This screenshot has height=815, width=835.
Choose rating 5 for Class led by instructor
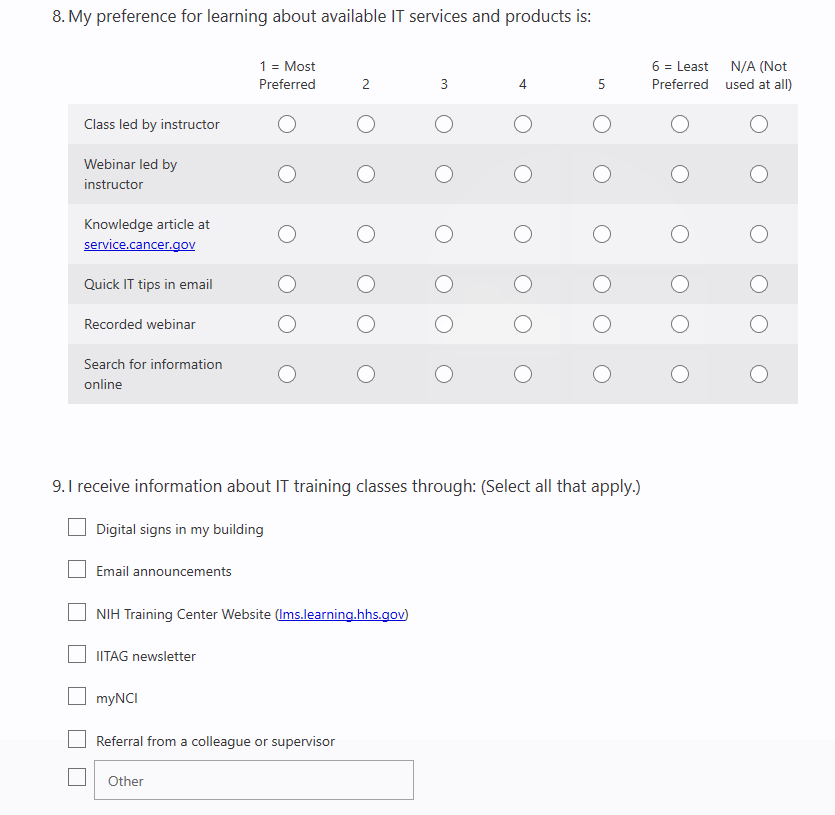point(602,124)
